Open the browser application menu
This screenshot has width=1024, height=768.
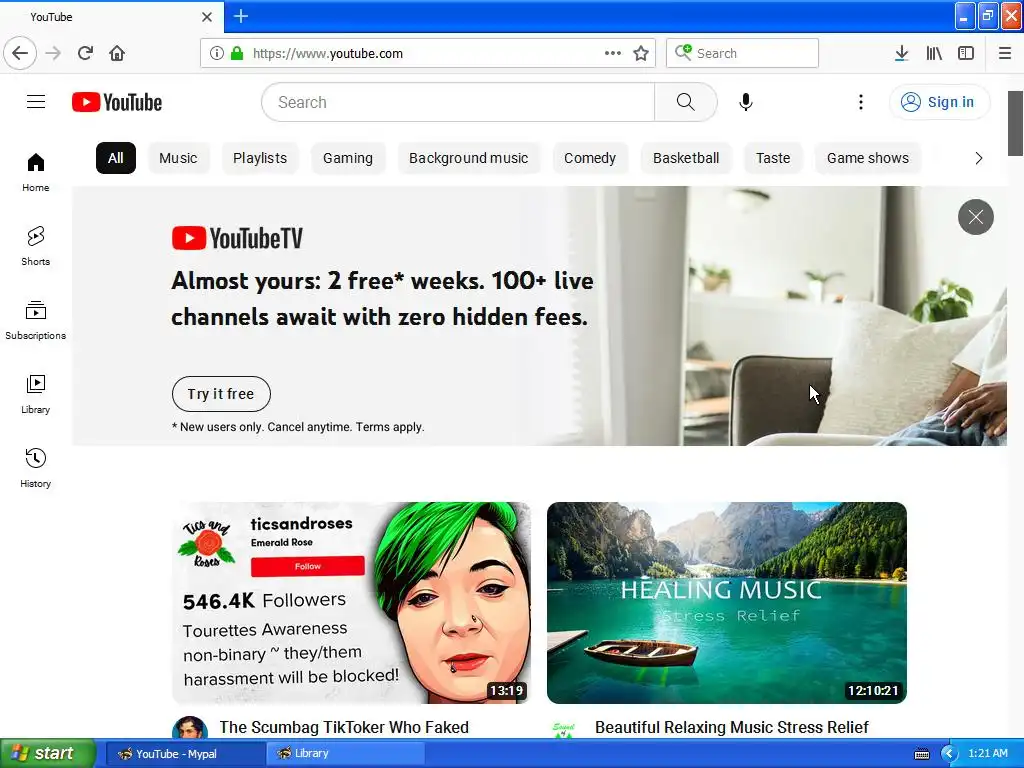[1005, 53]
